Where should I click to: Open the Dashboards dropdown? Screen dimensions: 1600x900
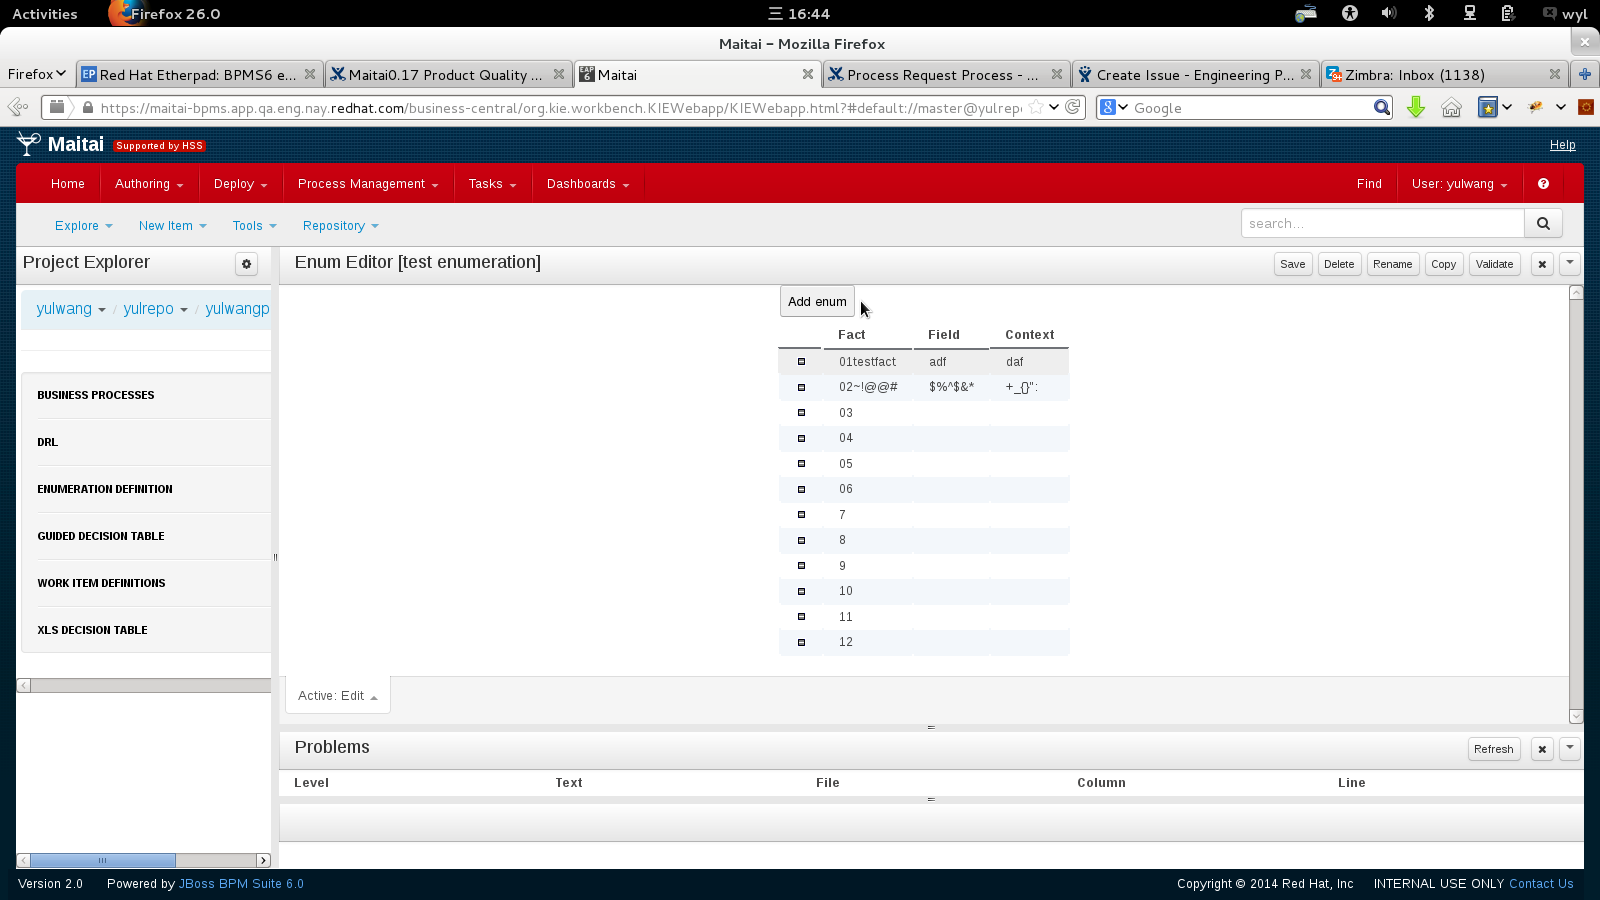(588, 184)
